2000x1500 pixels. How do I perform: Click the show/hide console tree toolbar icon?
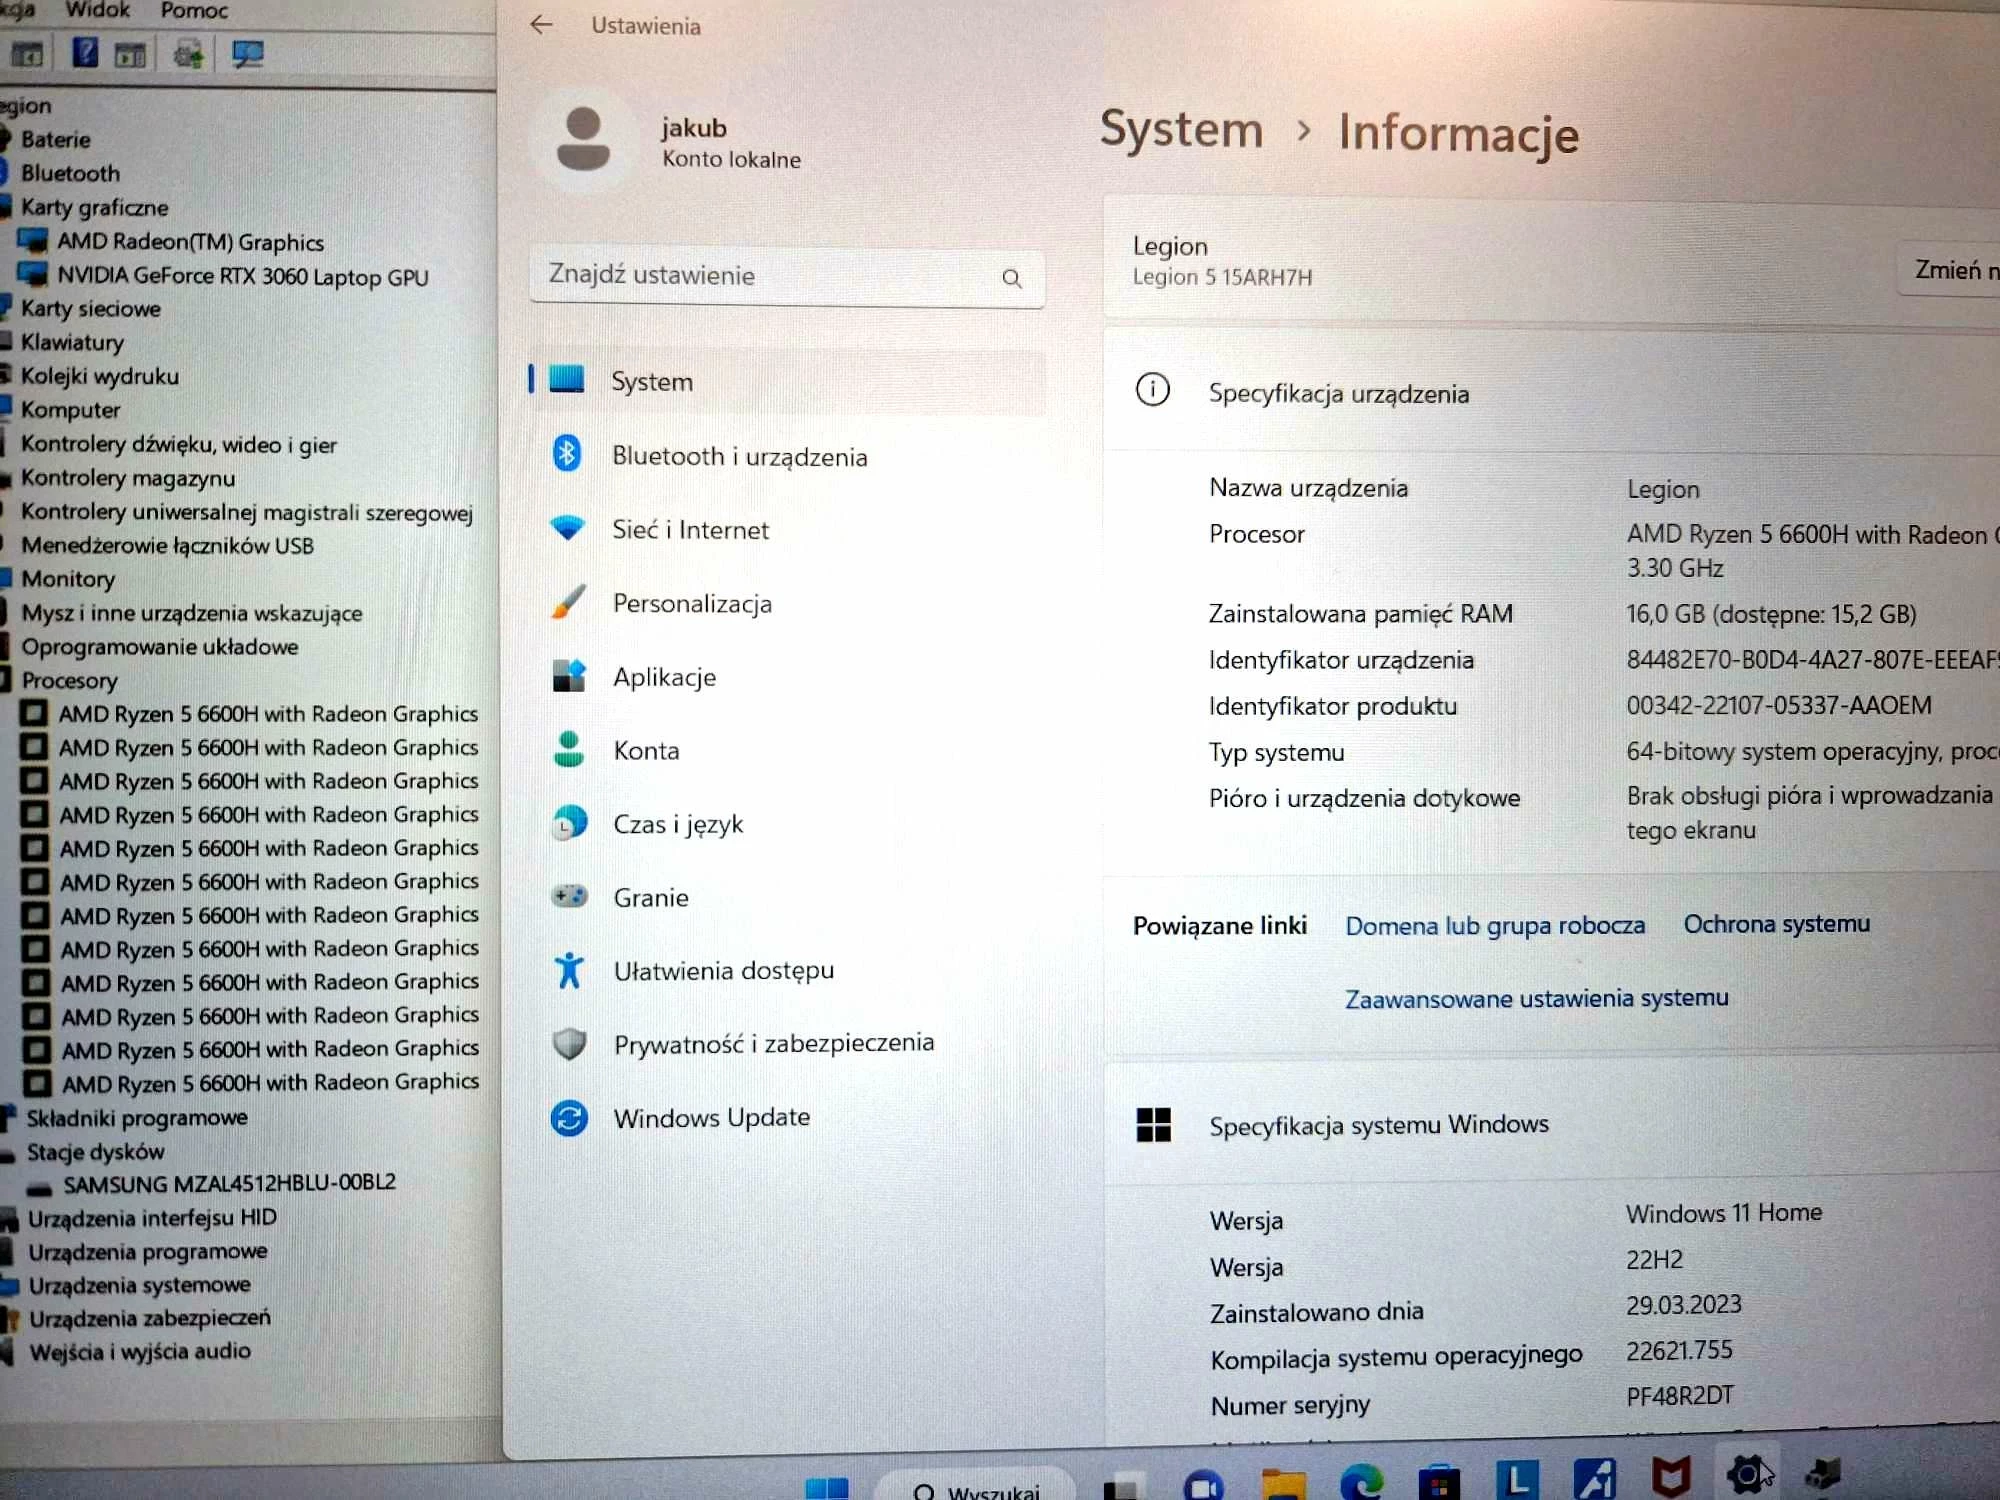(27, 55)
